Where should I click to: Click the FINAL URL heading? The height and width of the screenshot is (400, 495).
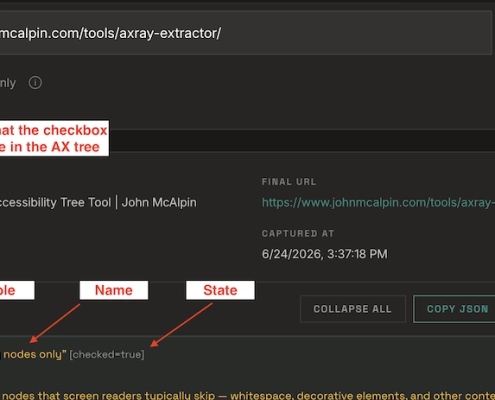(289, 182)
